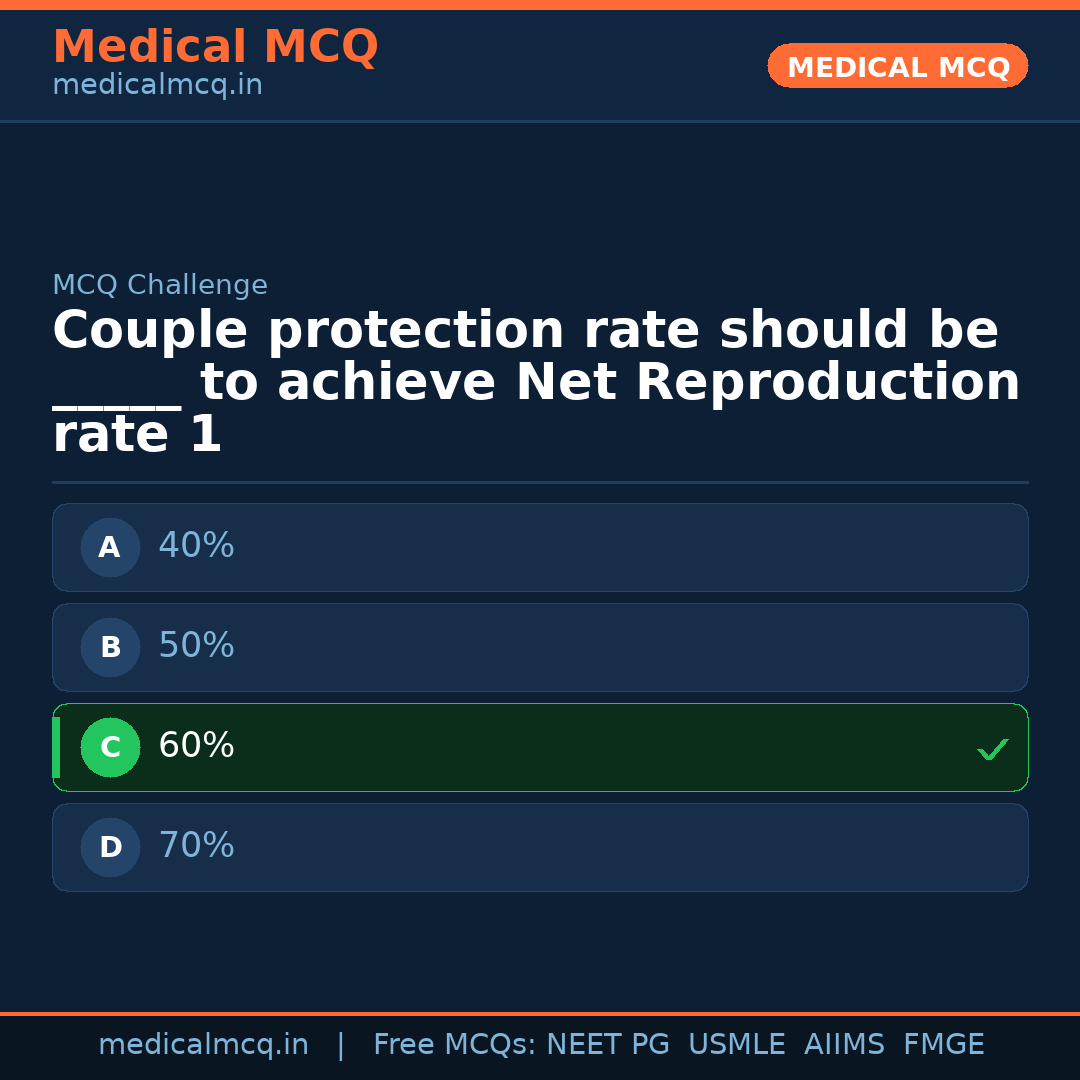Click the green C option badge
1080x1080 pixels.
click(110, 747)
